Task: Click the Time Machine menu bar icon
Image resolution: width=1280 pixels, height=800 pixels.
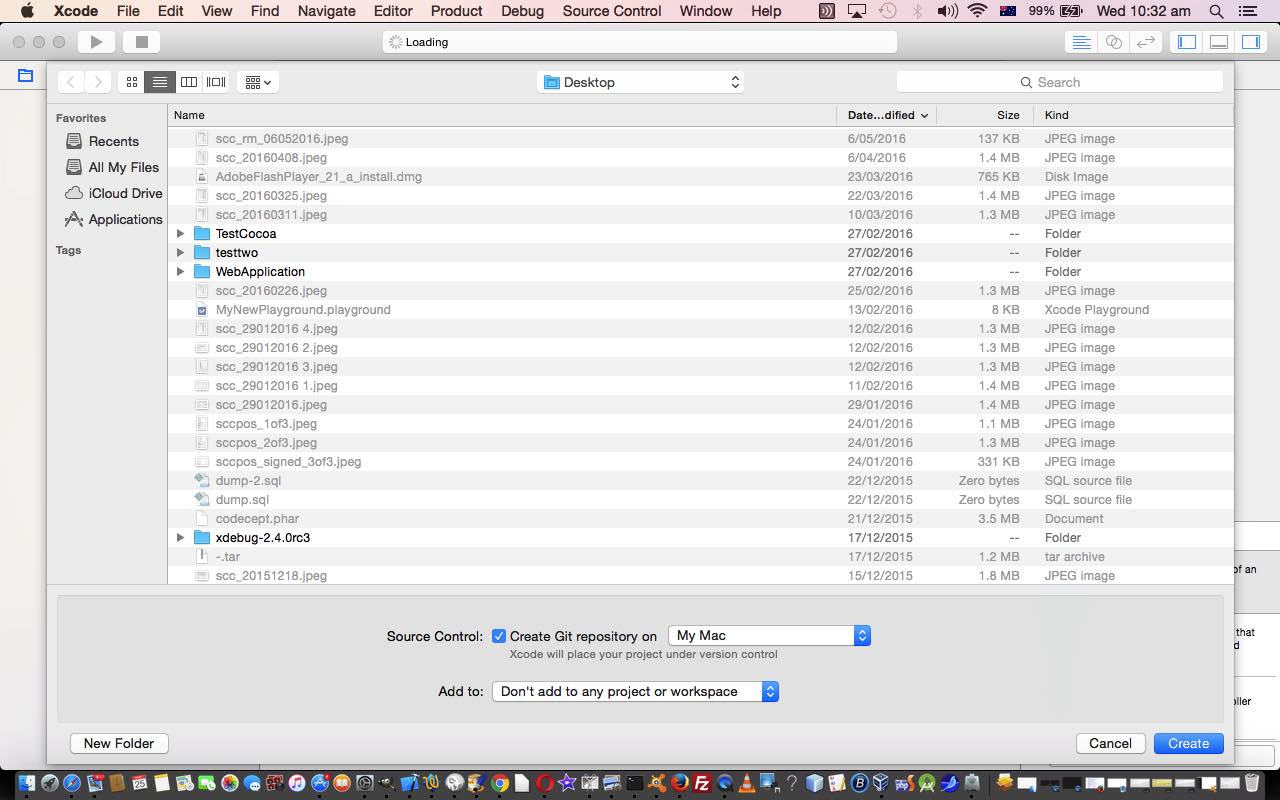Action: point(887,11)
